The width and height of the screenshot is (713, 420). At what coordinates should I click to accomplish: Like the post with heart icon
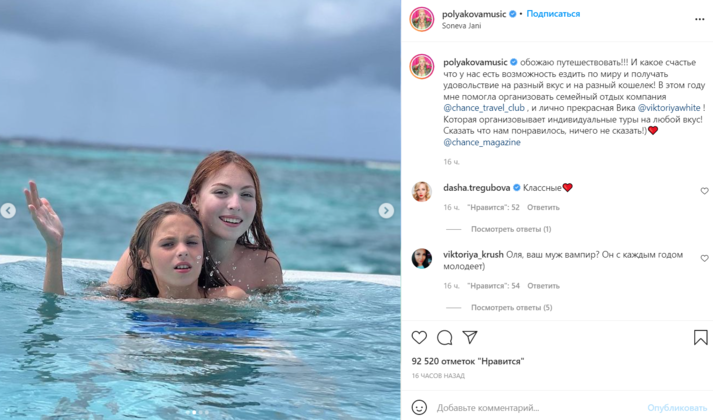419,338
